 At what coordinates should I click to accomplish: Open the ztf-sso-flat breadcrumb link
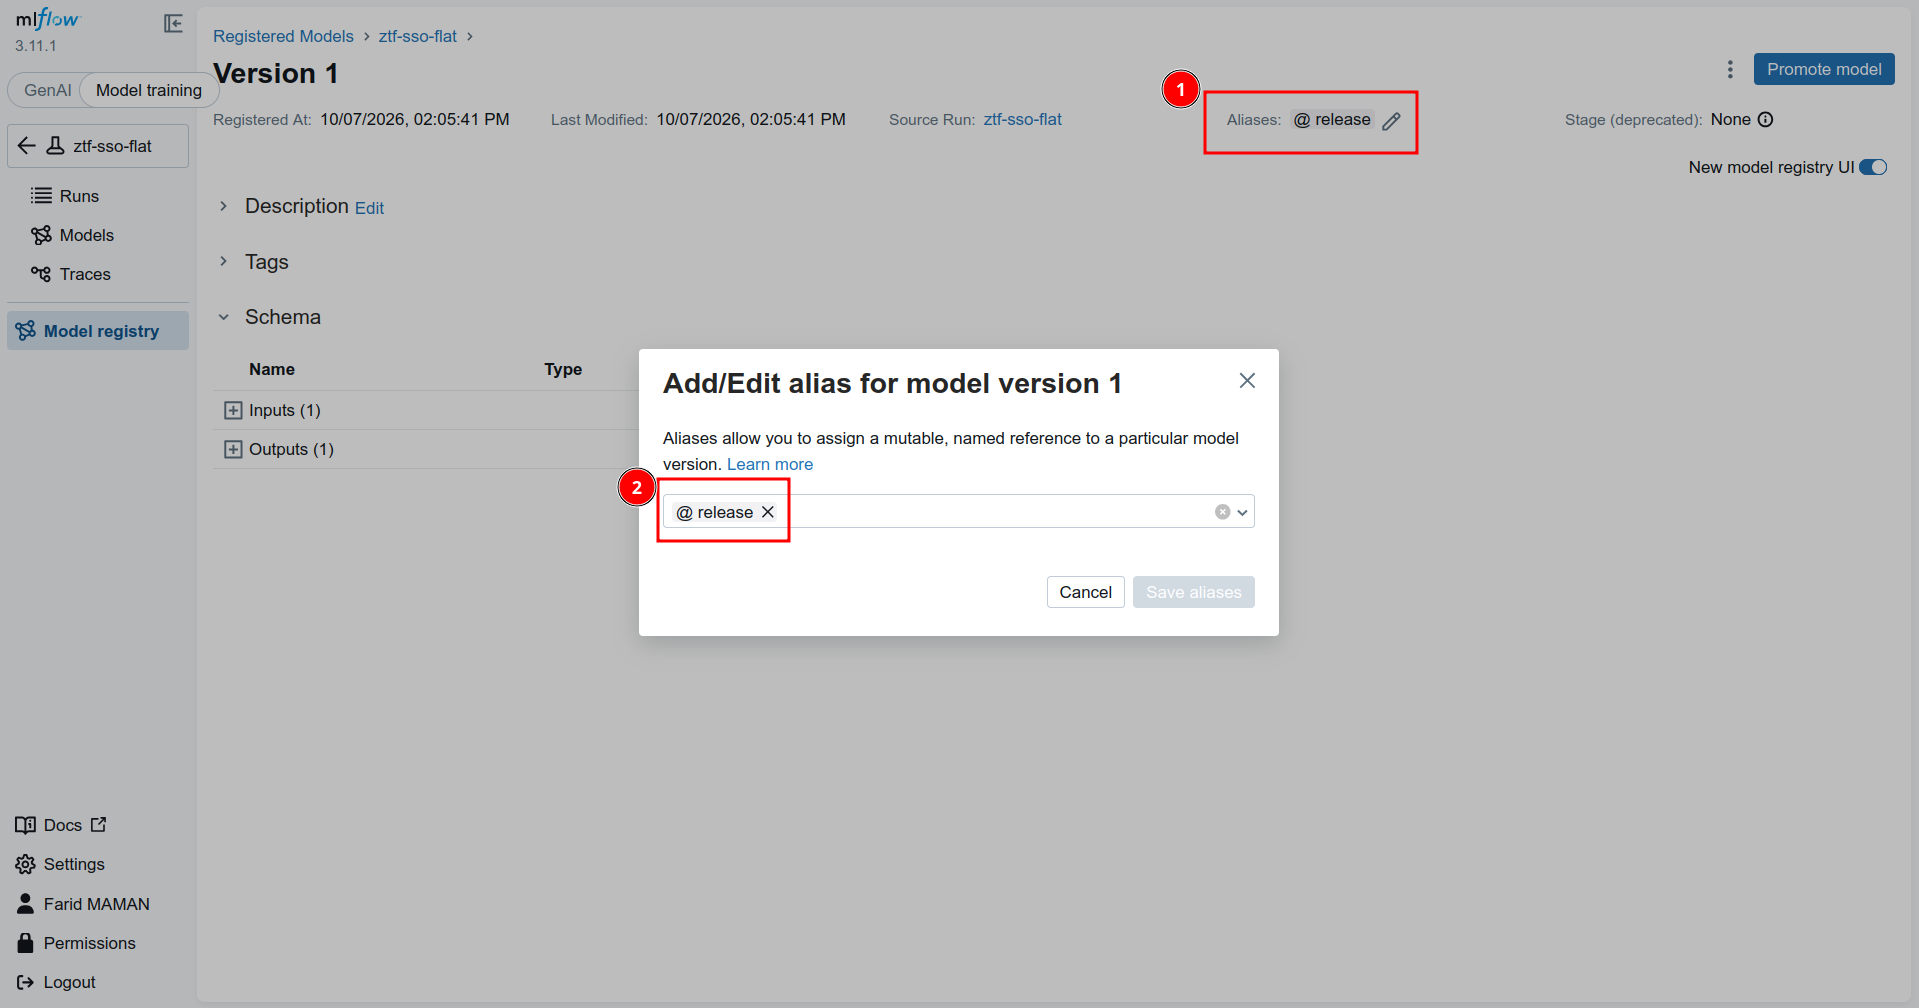pos(418,36)
